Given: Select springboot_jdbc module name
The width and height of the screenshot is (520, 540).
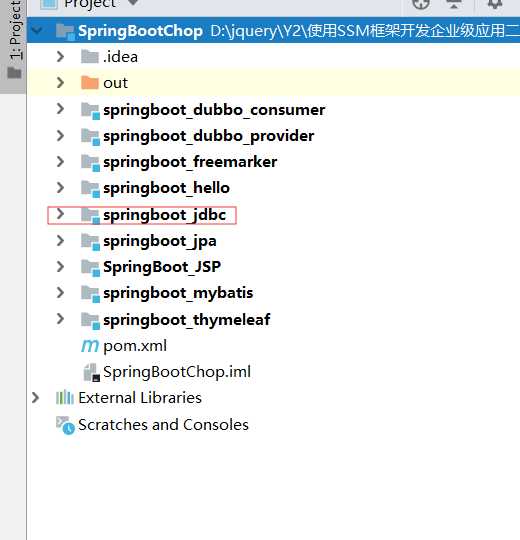Looking at the screenshot, I should coord(164,215).
